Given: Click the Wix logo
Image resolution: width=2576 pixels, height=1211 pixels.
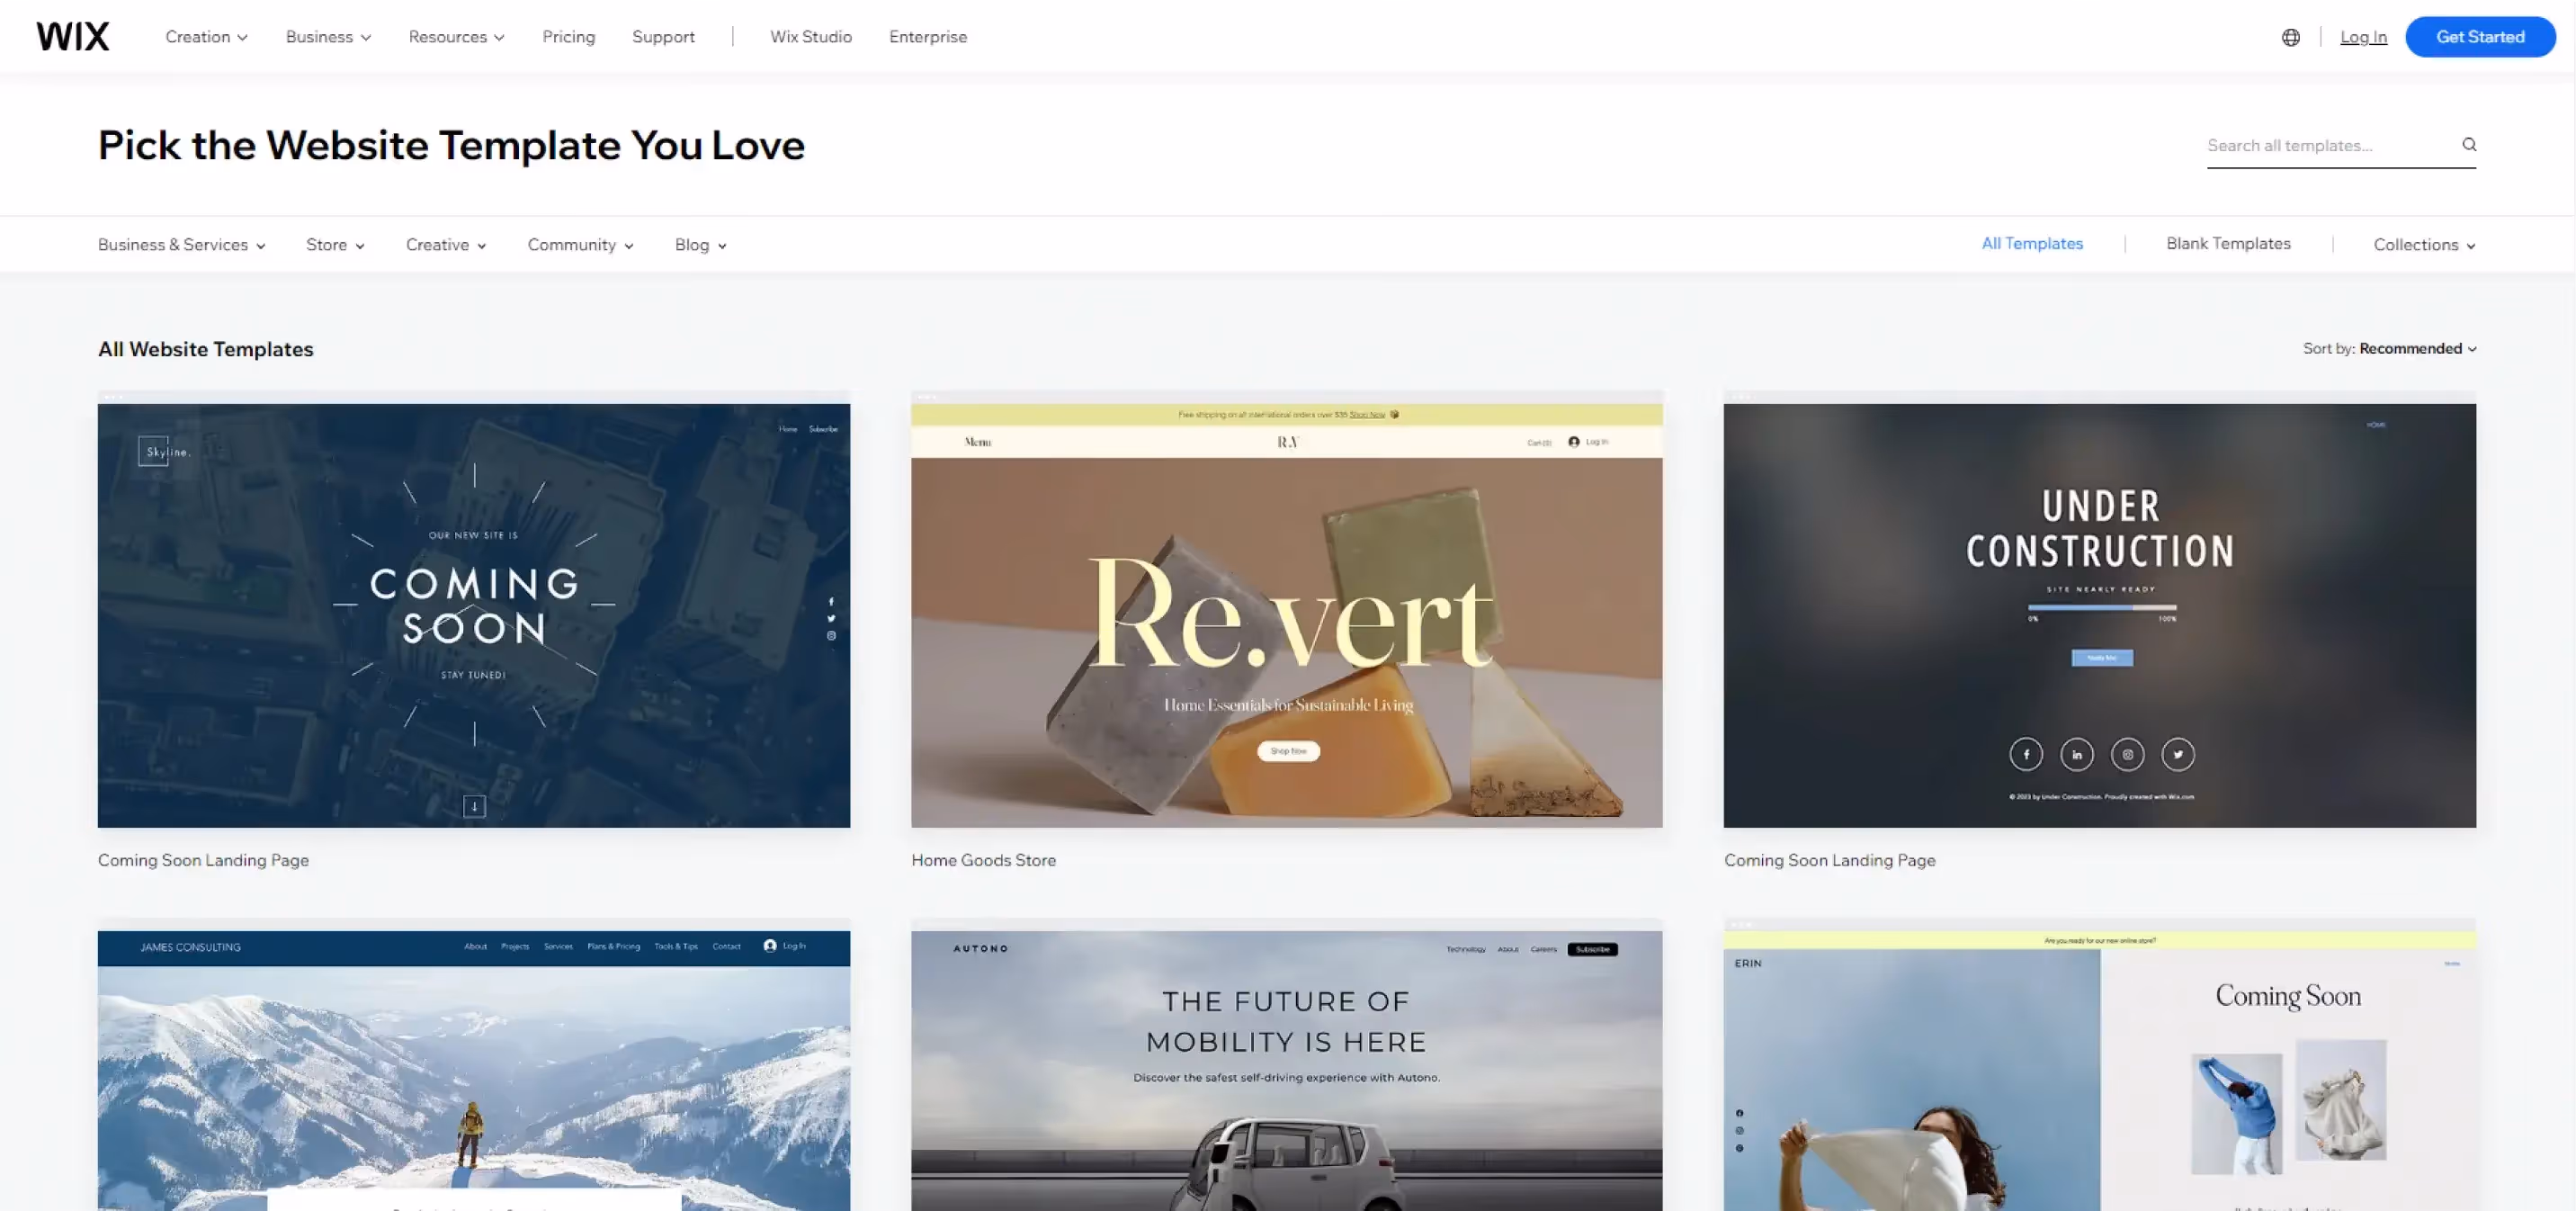Looking at the screenshot, I should tap(73, 36).
